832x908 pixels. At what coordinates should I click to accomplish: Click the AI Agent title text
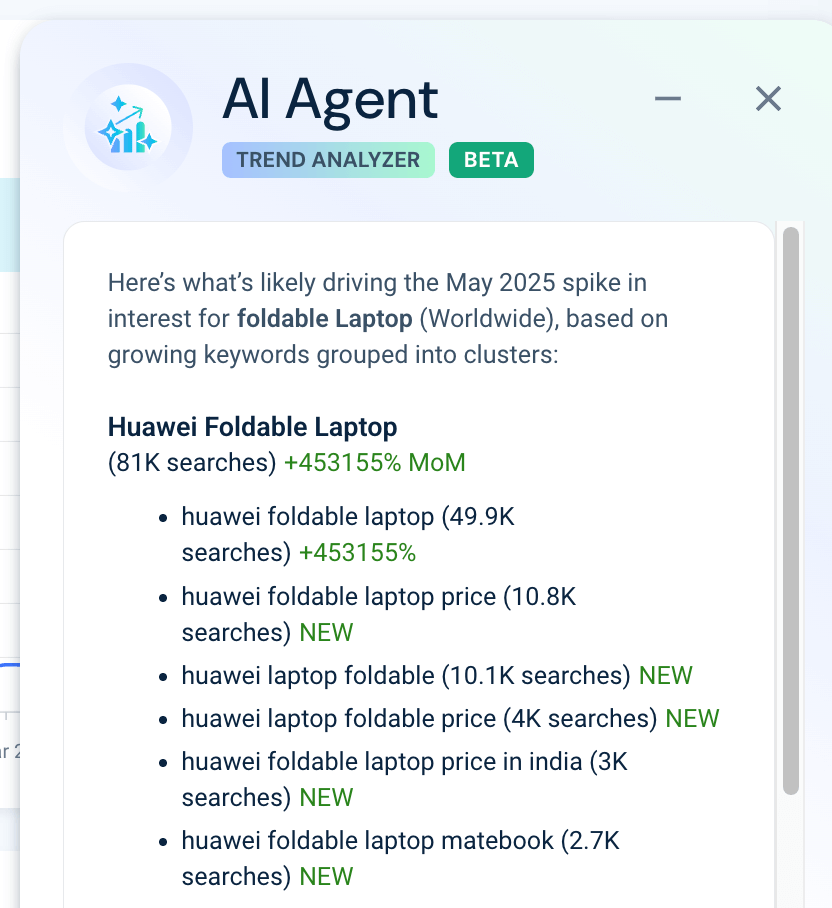[330, 99]
